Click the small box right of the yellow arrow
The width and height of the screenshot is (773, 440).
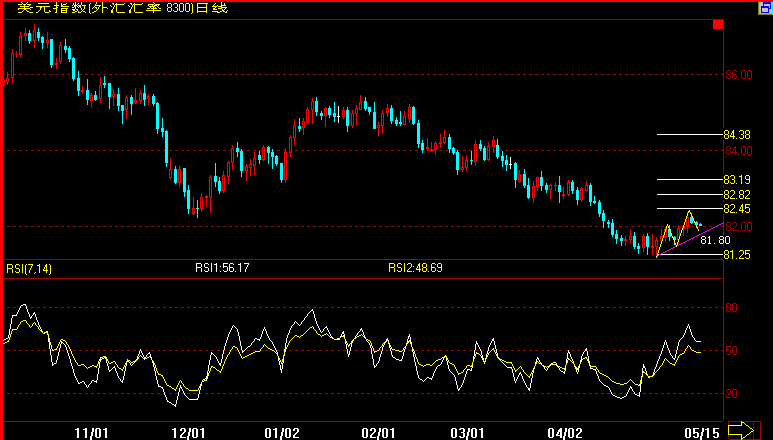coord(757,430)
